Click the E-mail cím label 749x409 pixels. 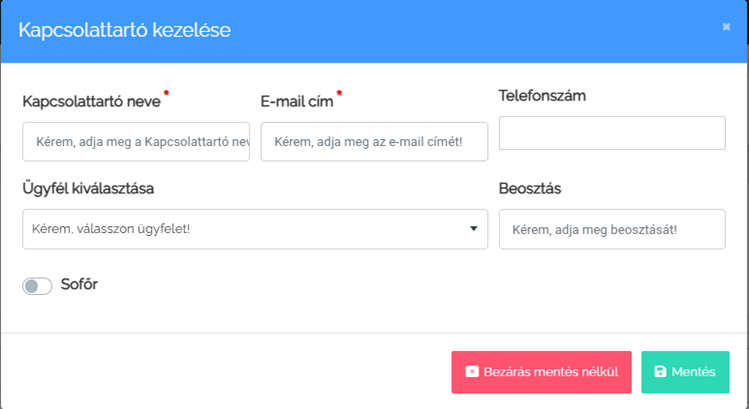coord(297,101)
